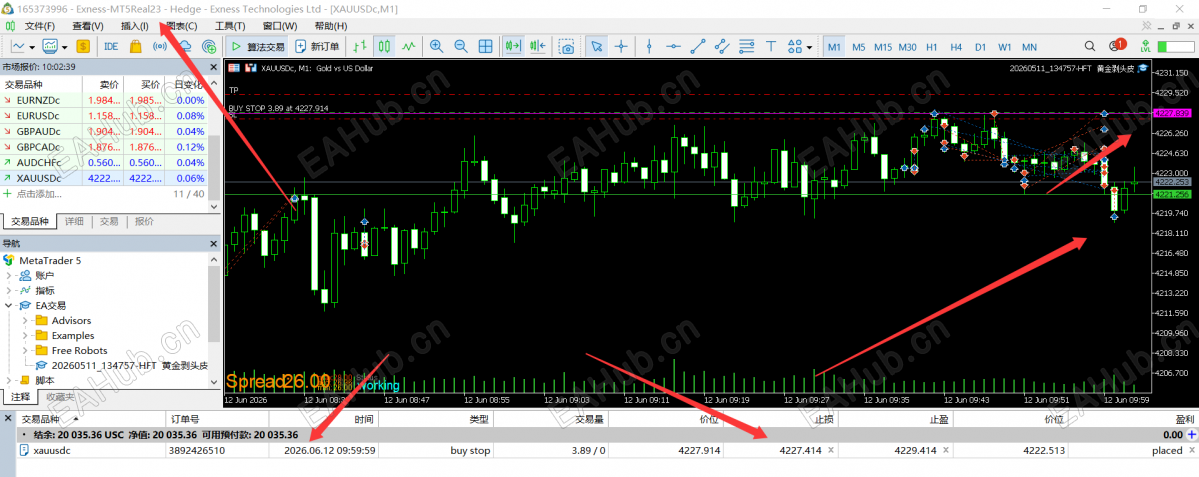
Task: Click the radar plus icon in toolbar
Action: pos(208,46)
